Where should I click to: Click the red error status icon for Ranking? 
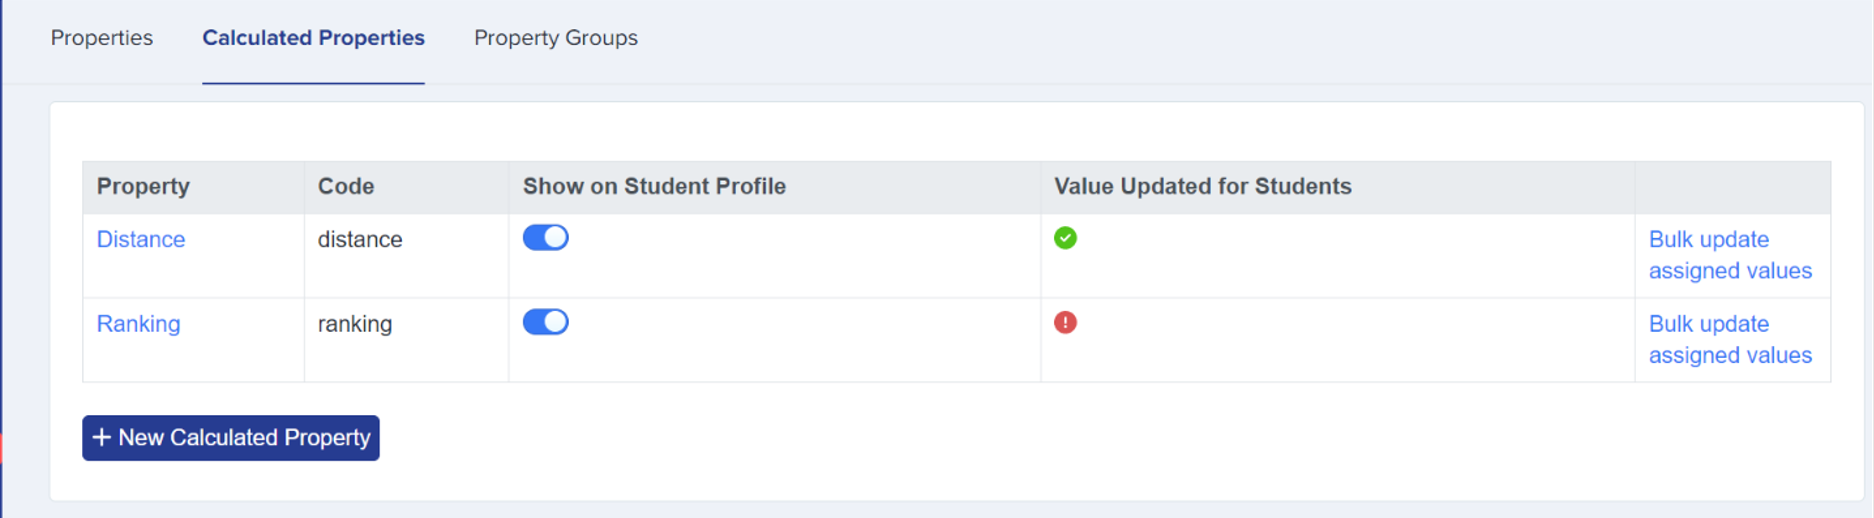click(x=1065, y=322)
